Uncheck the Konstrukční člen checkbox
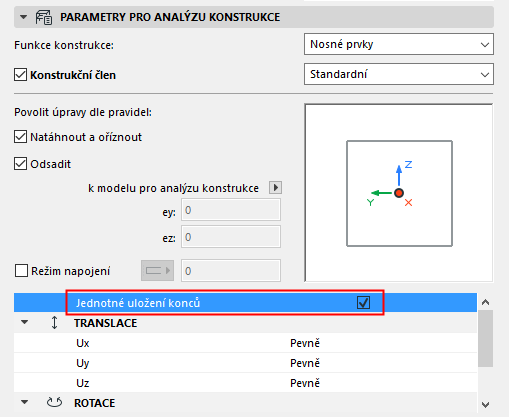 20,75
